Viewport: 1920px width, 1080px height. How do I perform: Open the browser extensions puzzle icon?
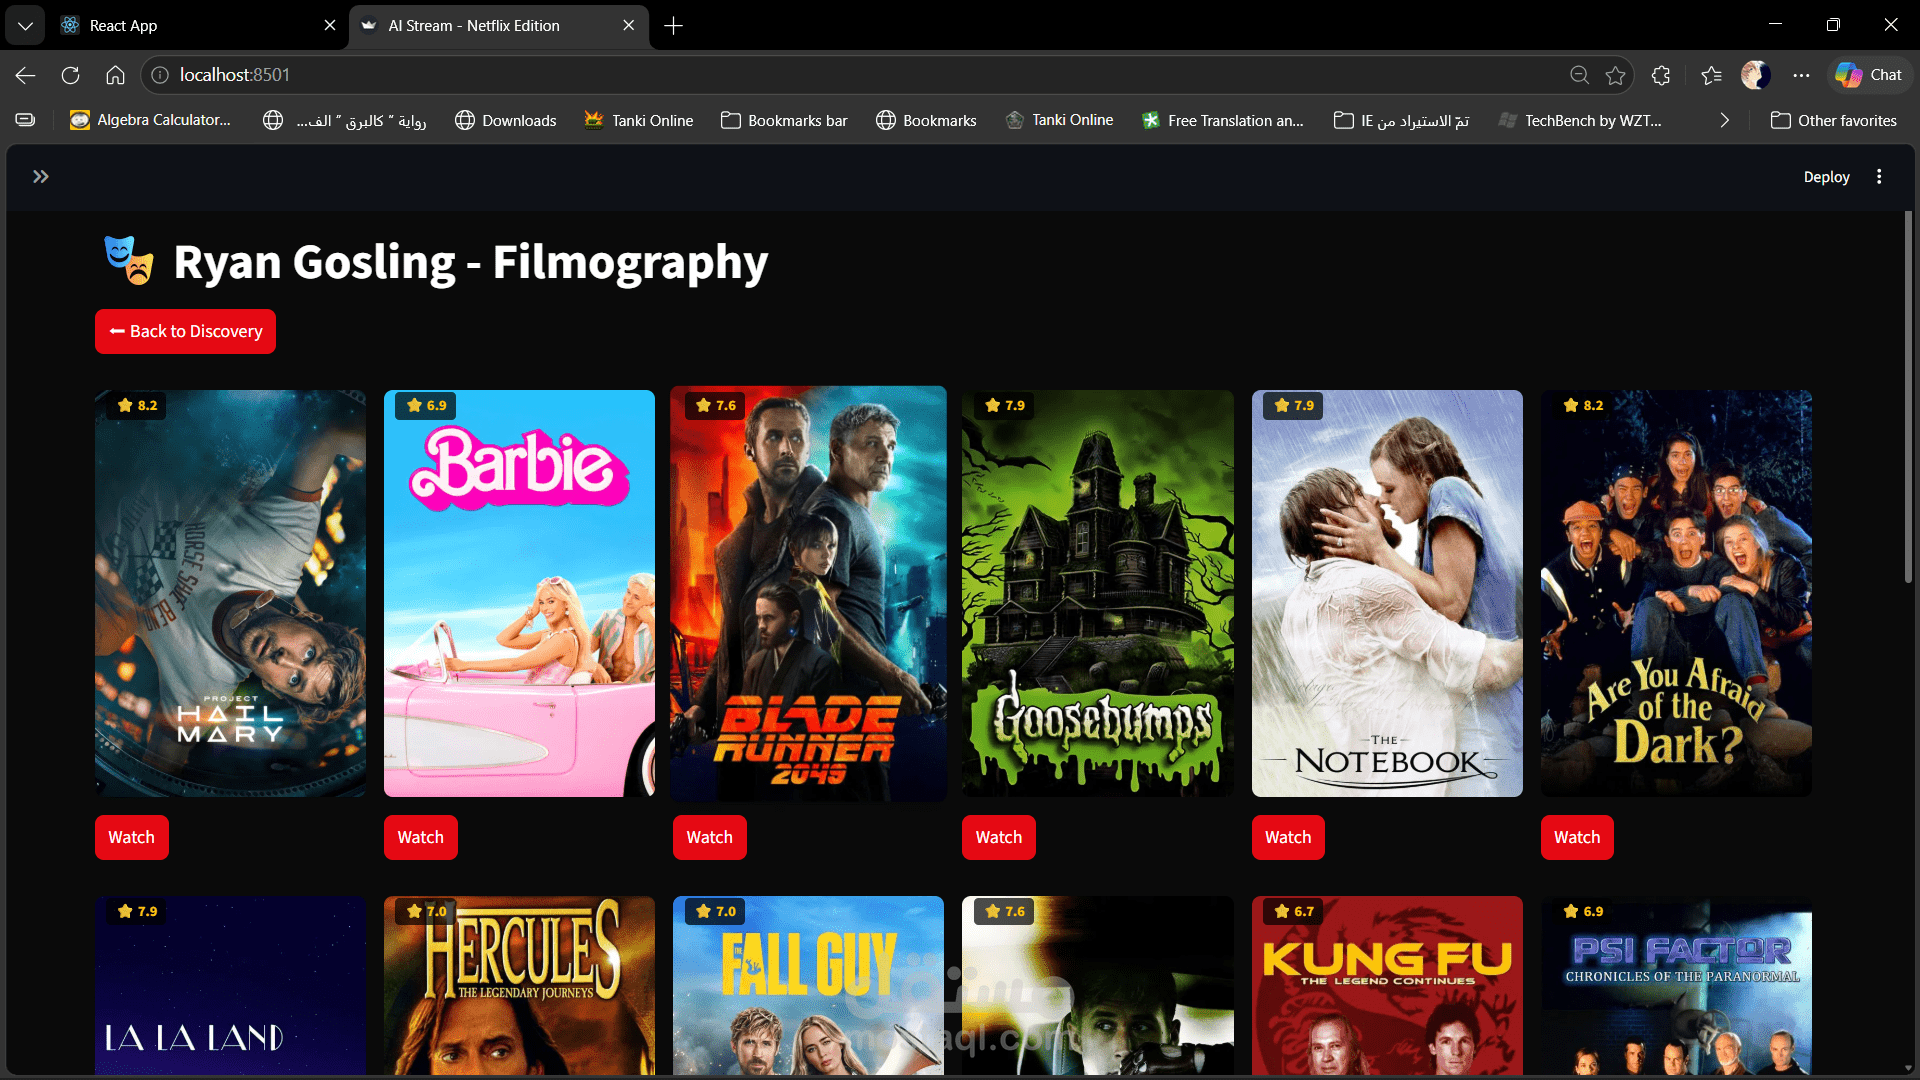[x=1661, y=75]
